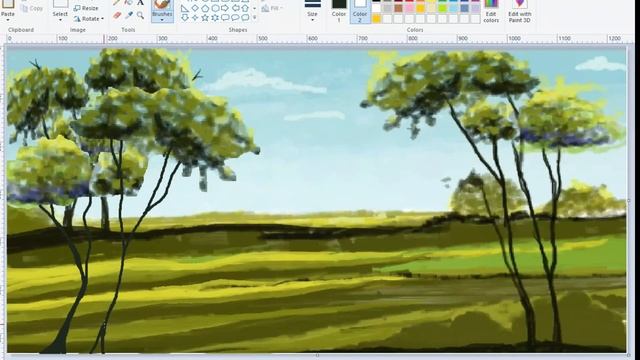This screenshot has width=640, height=360.
Task: Select Color 2 background swatch
Action: [360, 11]
